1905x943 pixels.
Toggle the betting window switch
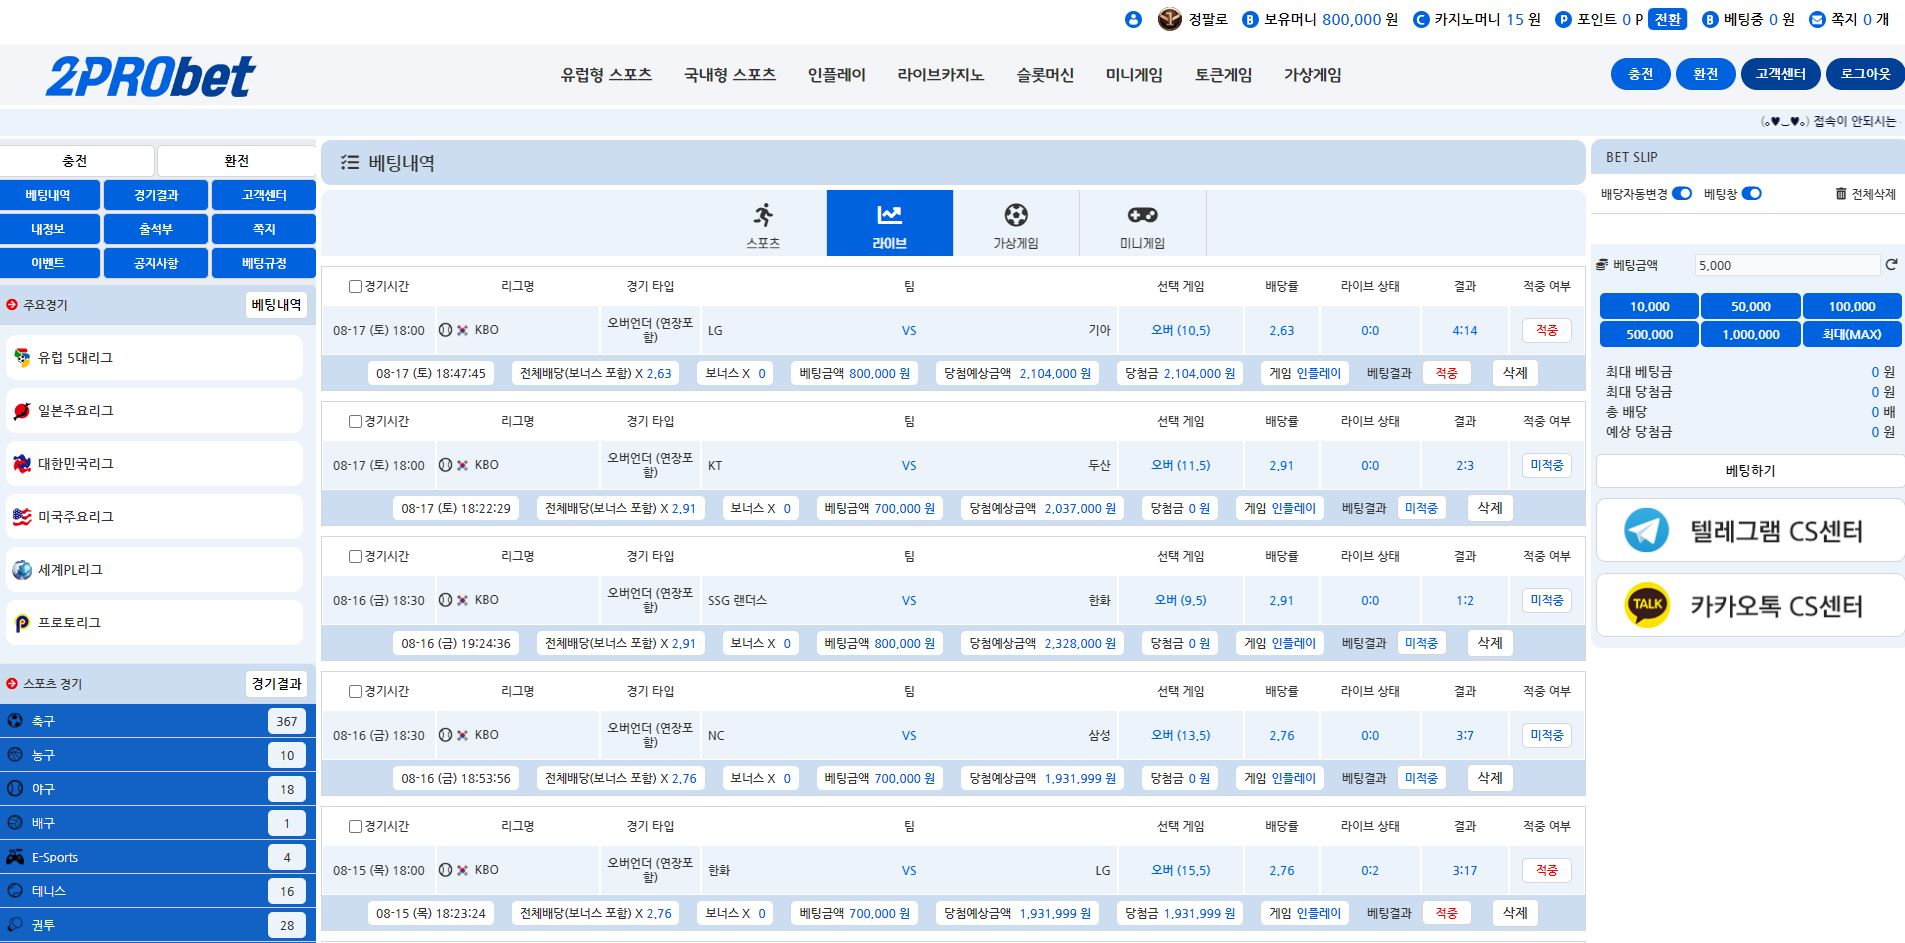click(1751, 194)
